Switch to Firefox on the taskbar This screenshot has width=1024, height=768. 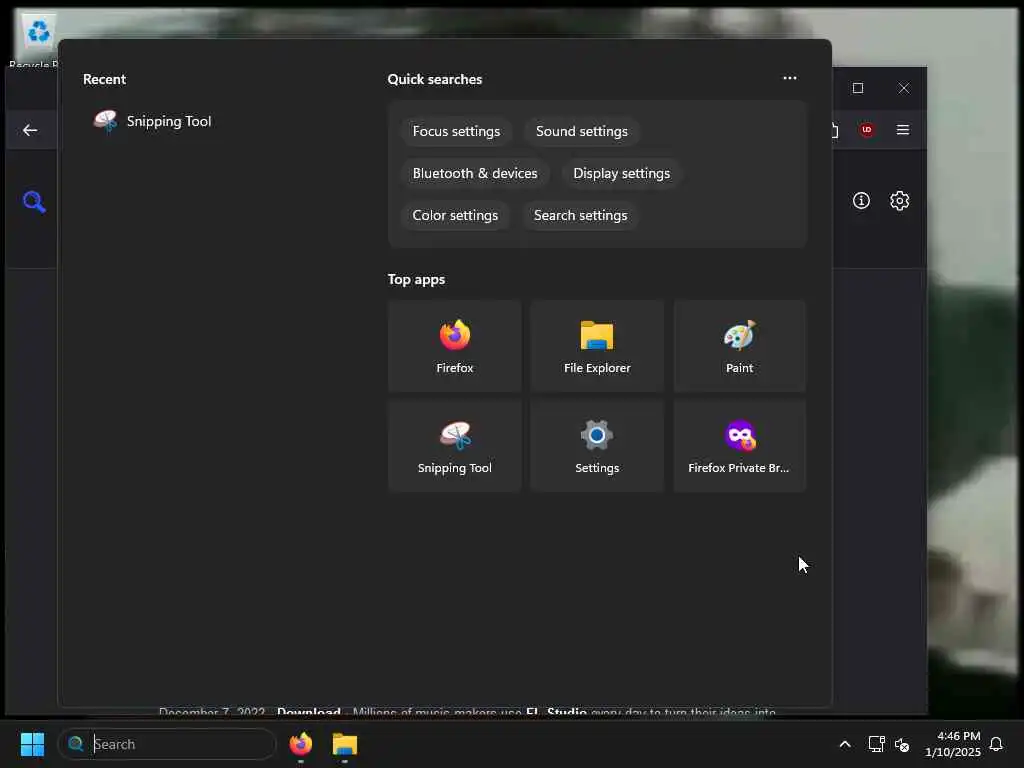pyautogui.click(x=300, y=744)
